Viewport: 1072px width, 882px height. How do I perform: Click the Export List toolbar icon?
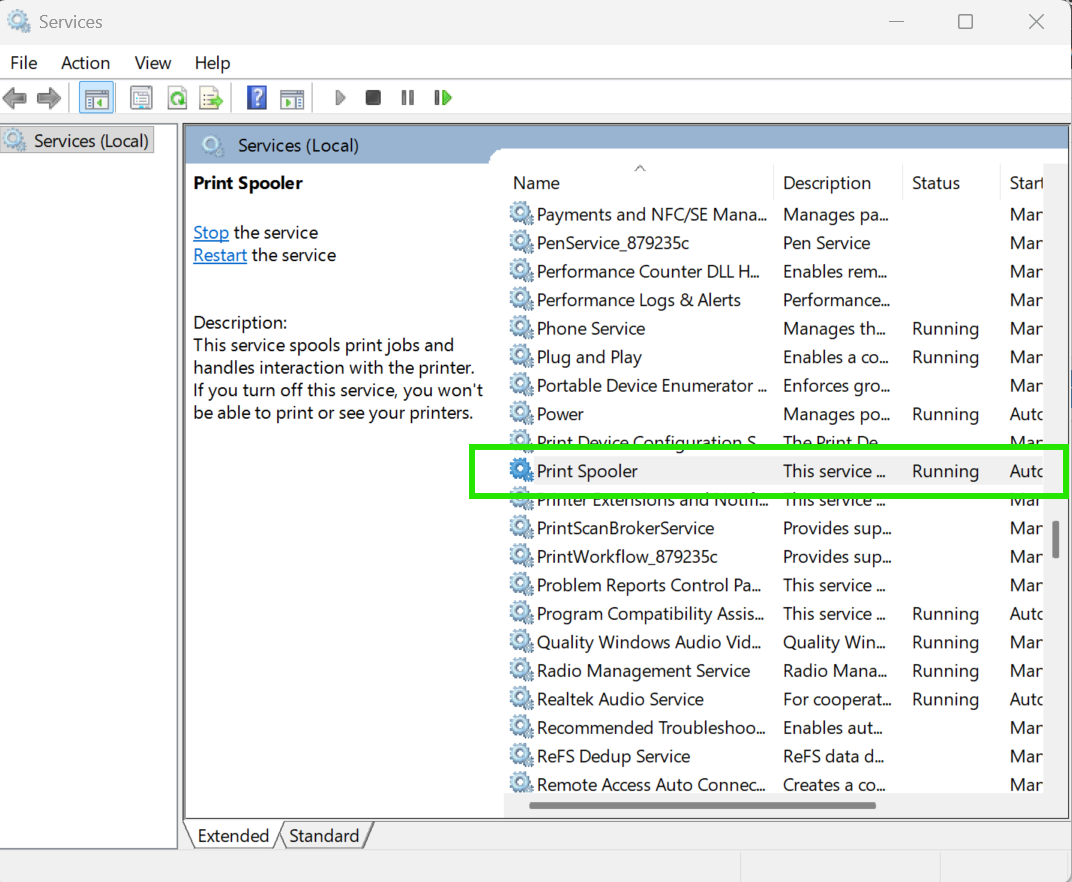pos(211,98)
